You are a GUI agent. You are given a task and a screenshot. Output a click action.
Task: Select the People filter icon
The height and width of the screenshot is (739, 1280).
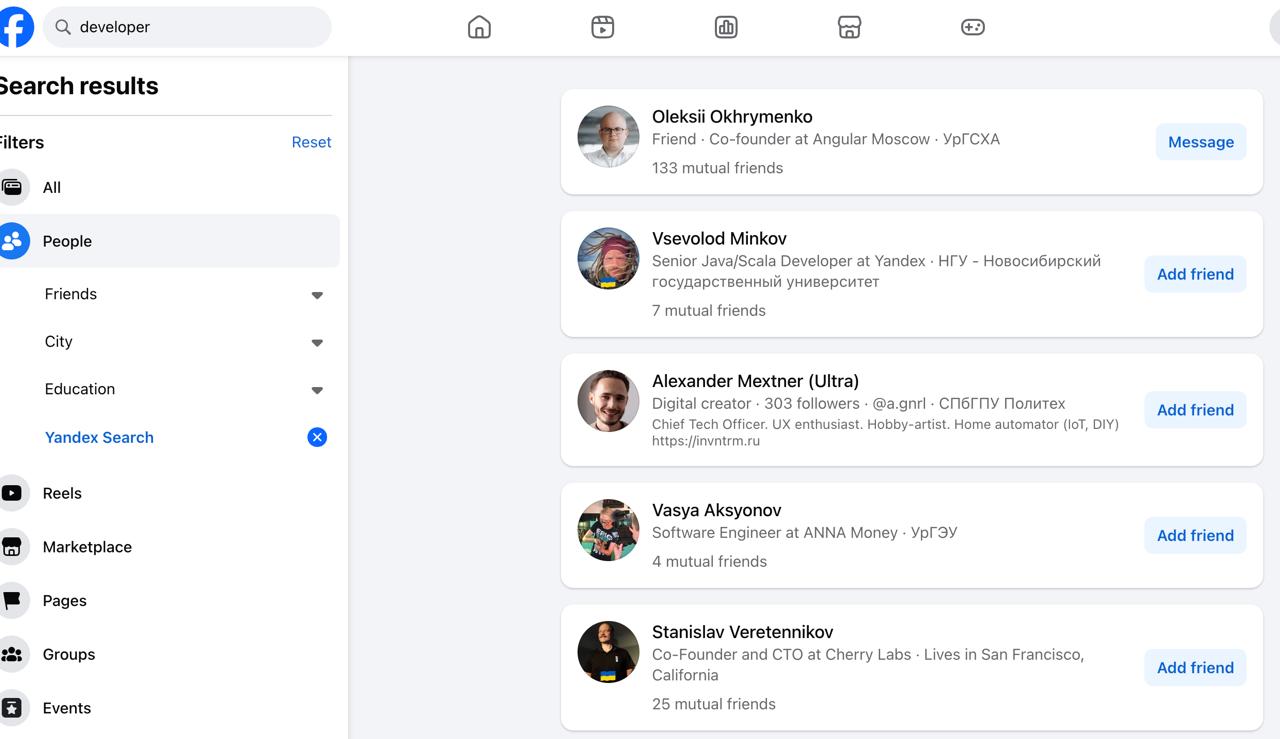pyautogui.click(x=12, y=241)
